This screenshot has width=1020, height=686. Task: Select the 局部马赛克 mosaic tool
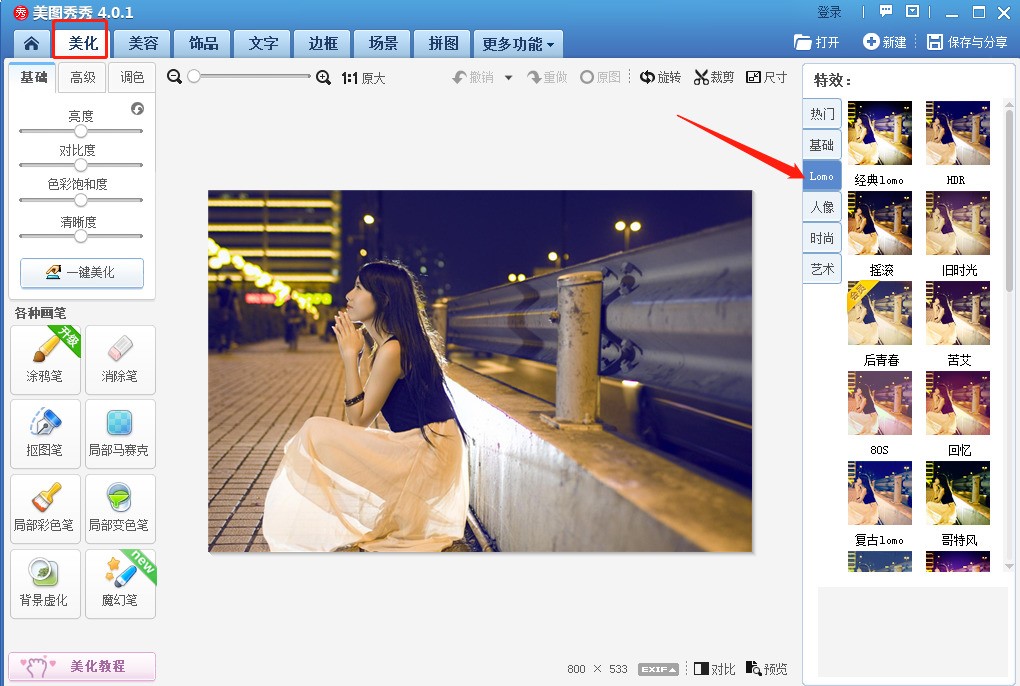point(120,433)
